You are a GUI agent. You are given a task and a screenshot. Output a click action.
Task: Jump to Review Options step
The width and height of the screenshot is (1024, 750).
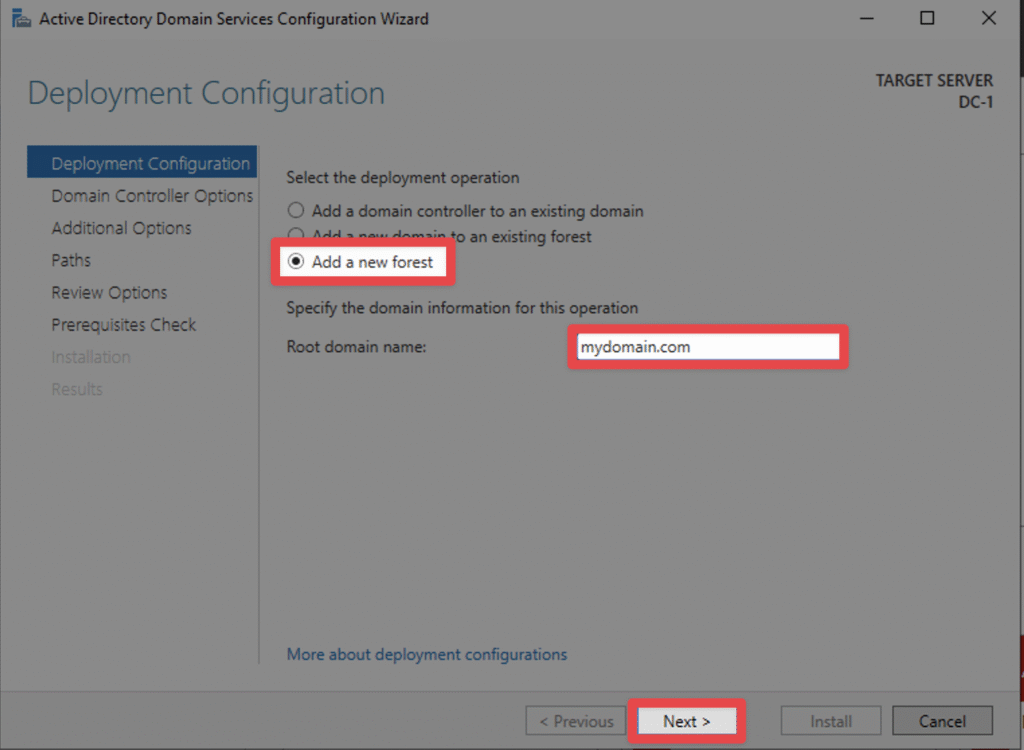pos(109,293)
